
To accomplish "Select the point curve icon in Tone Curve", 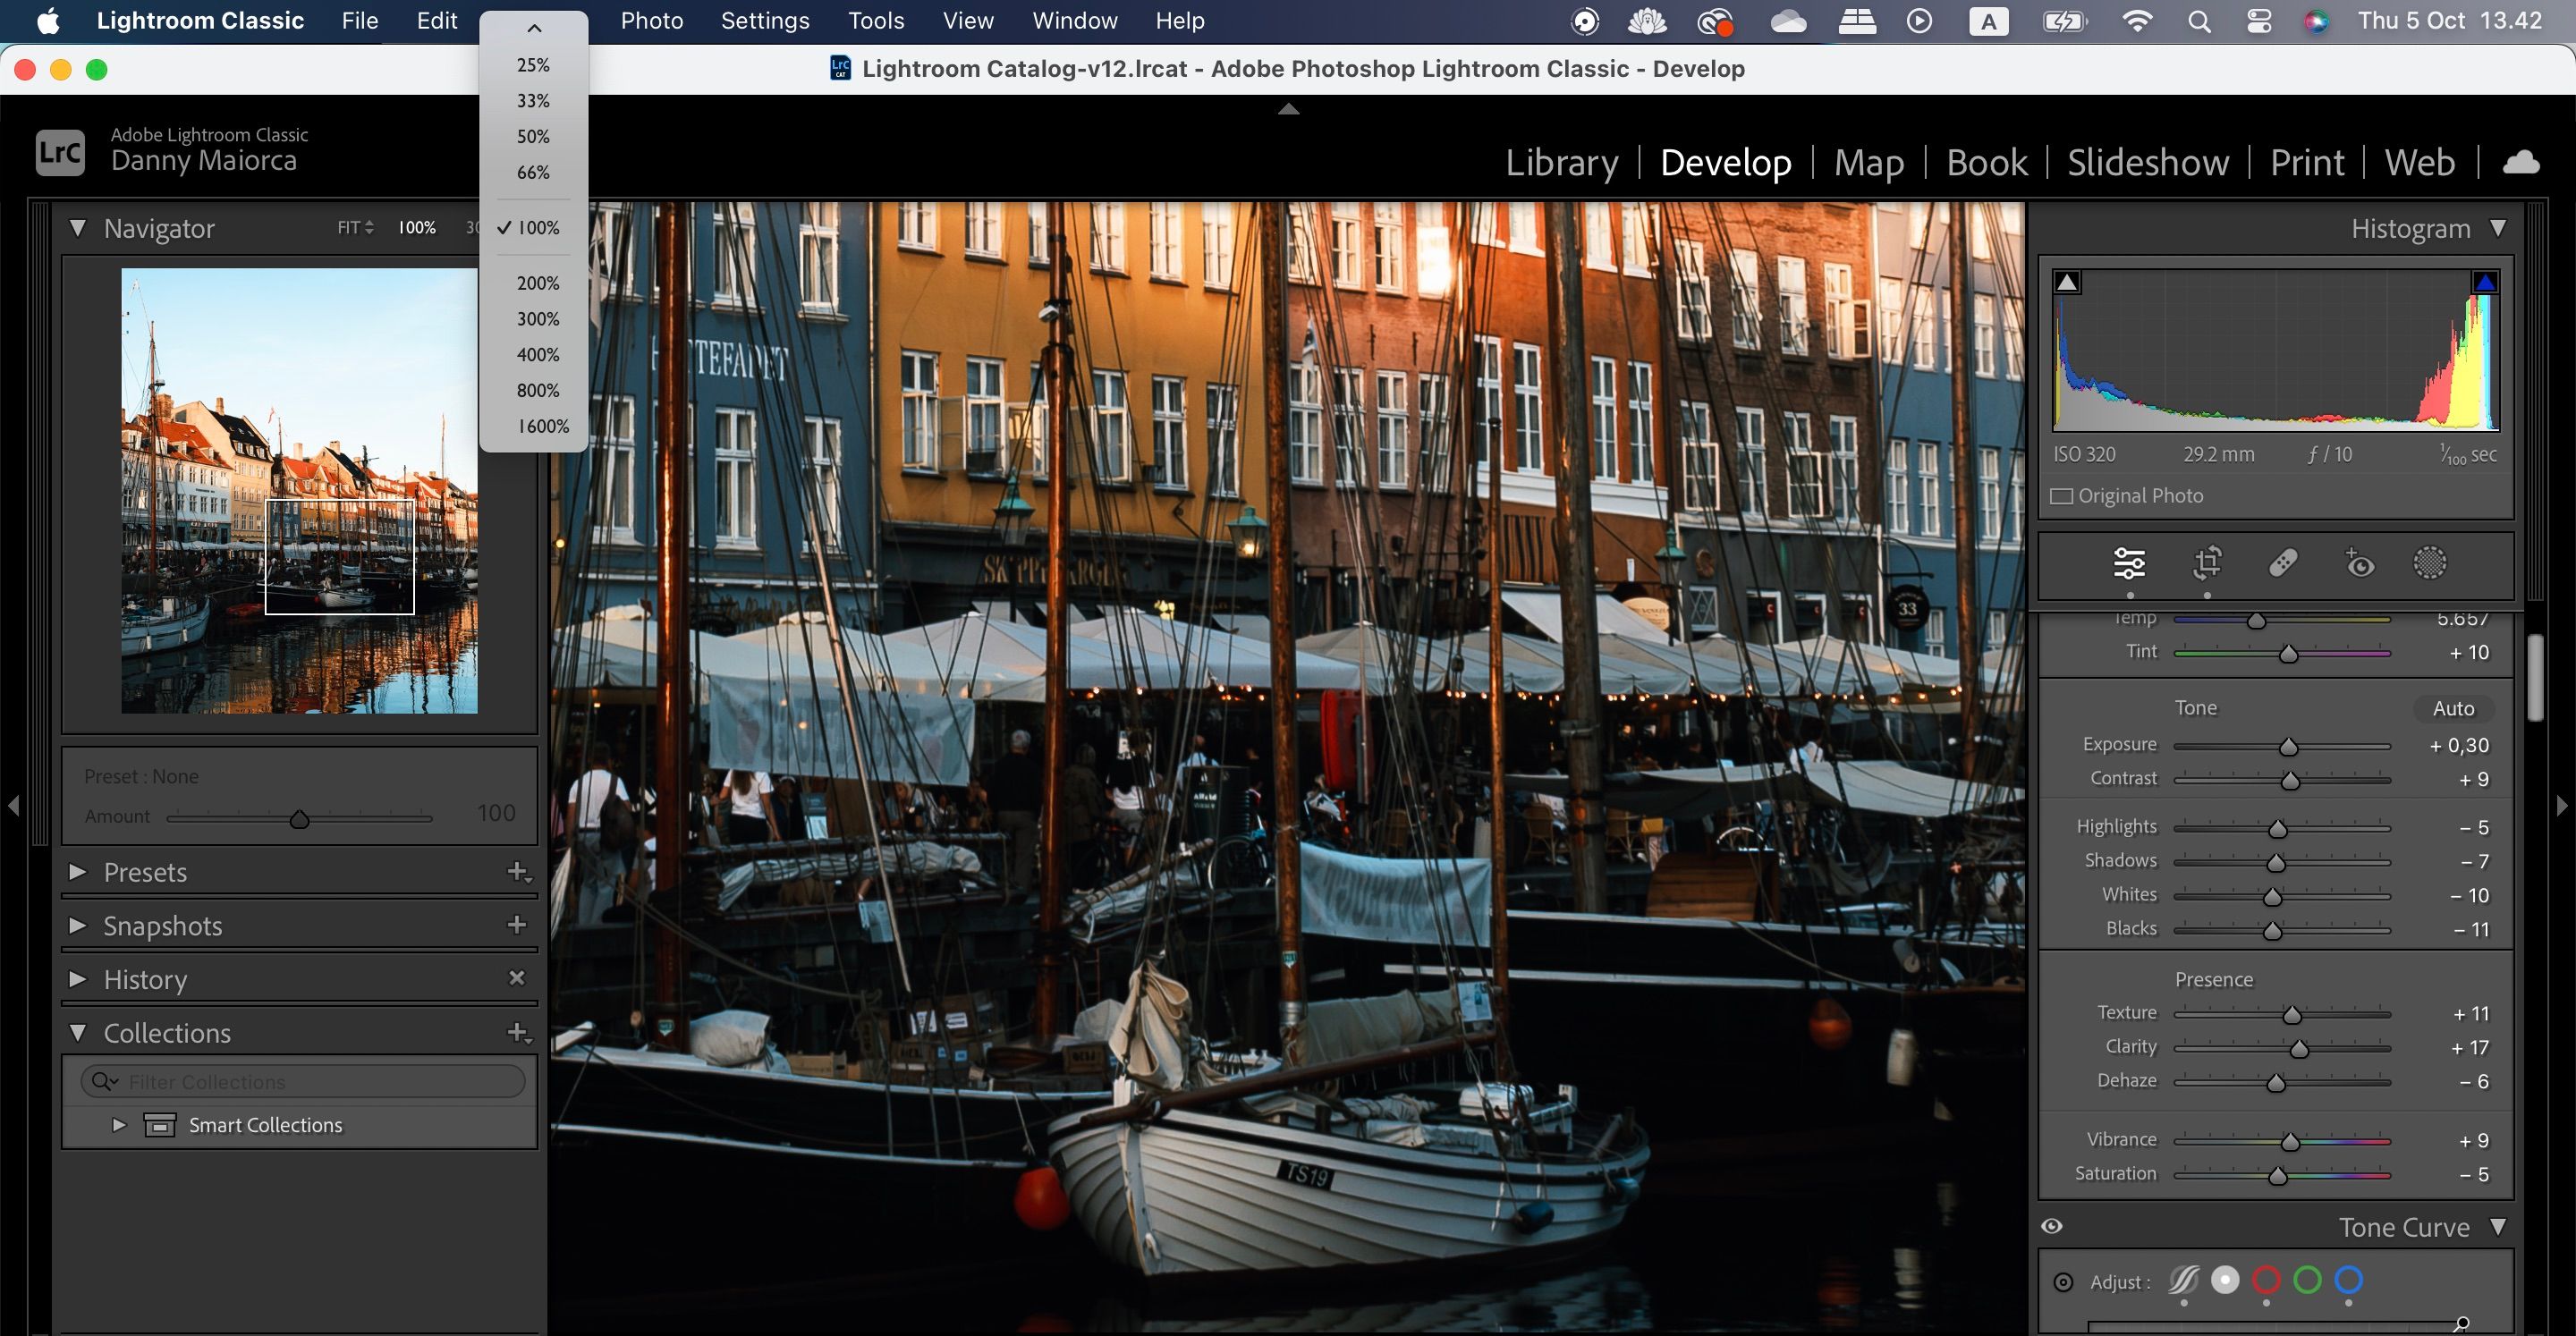I will click(2184, 1281).
